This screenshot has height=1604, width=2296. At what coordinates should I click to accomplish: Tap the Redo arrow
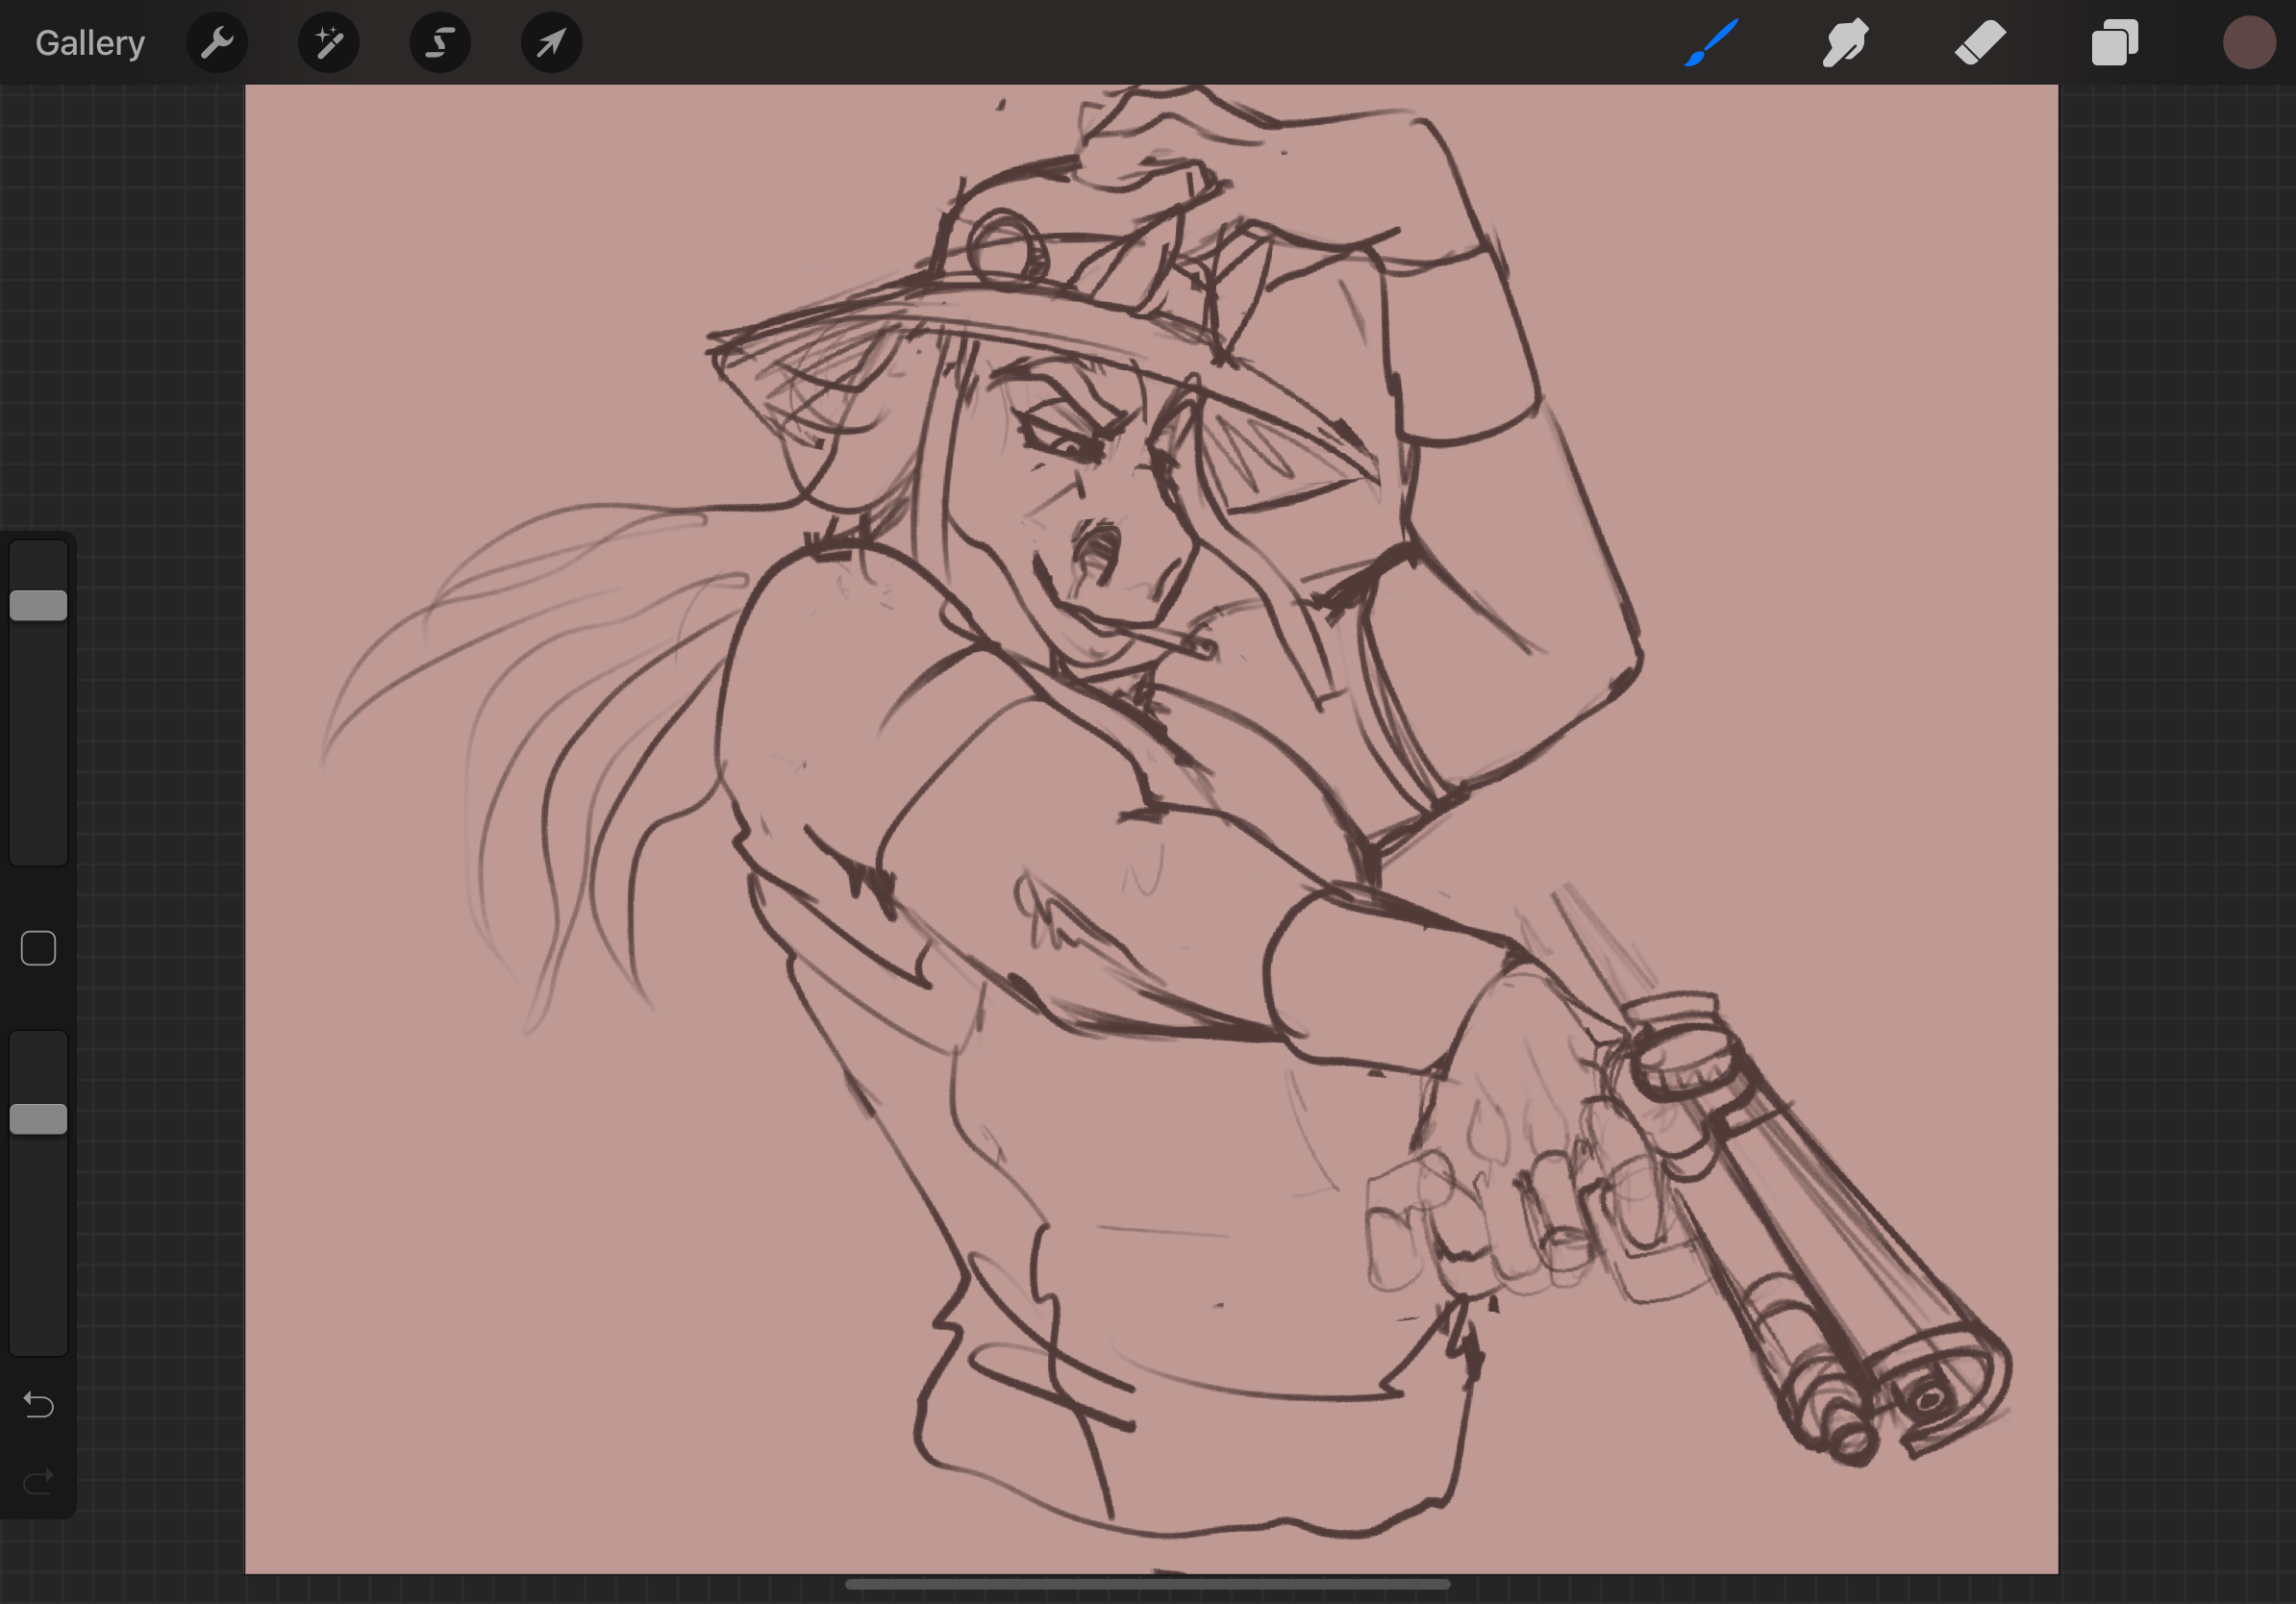pyautogui.click(x=38, y=1481)
